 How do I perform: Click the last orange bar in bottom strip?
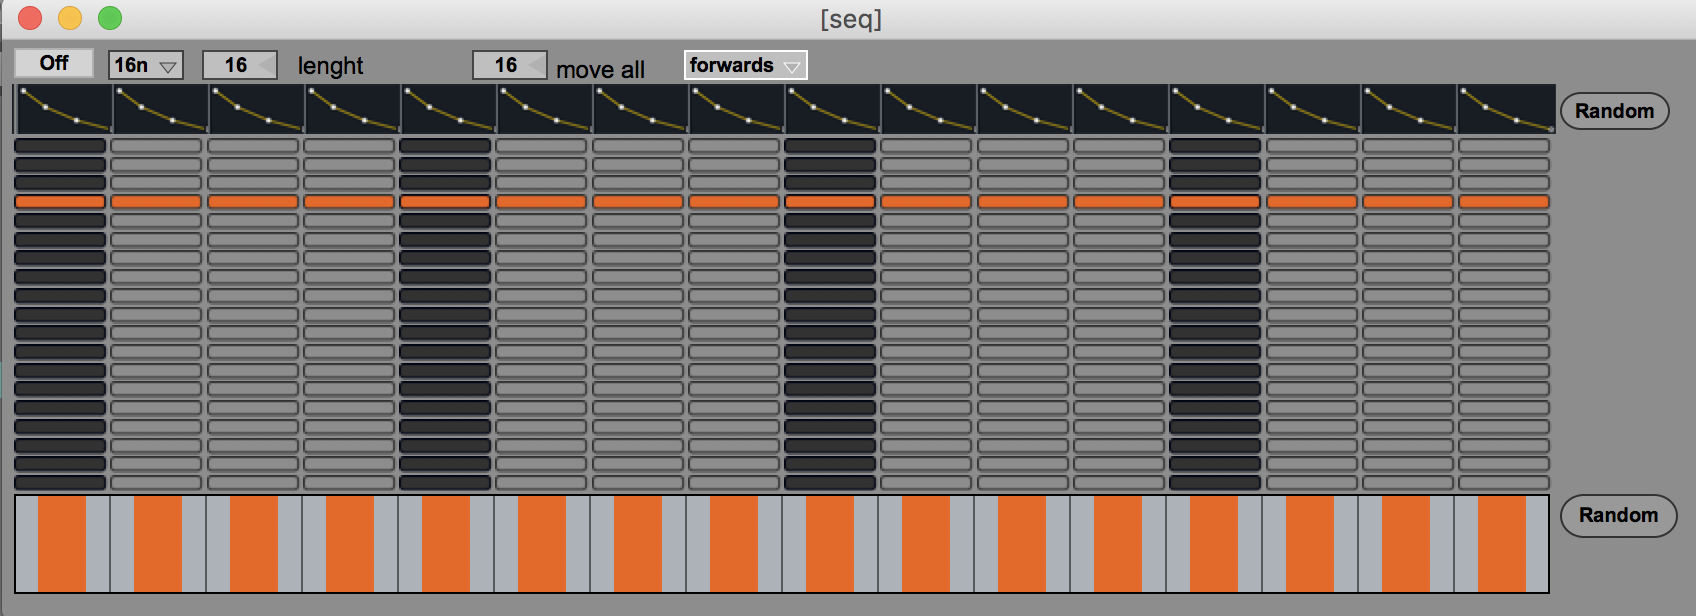(x=1501, y=544)
